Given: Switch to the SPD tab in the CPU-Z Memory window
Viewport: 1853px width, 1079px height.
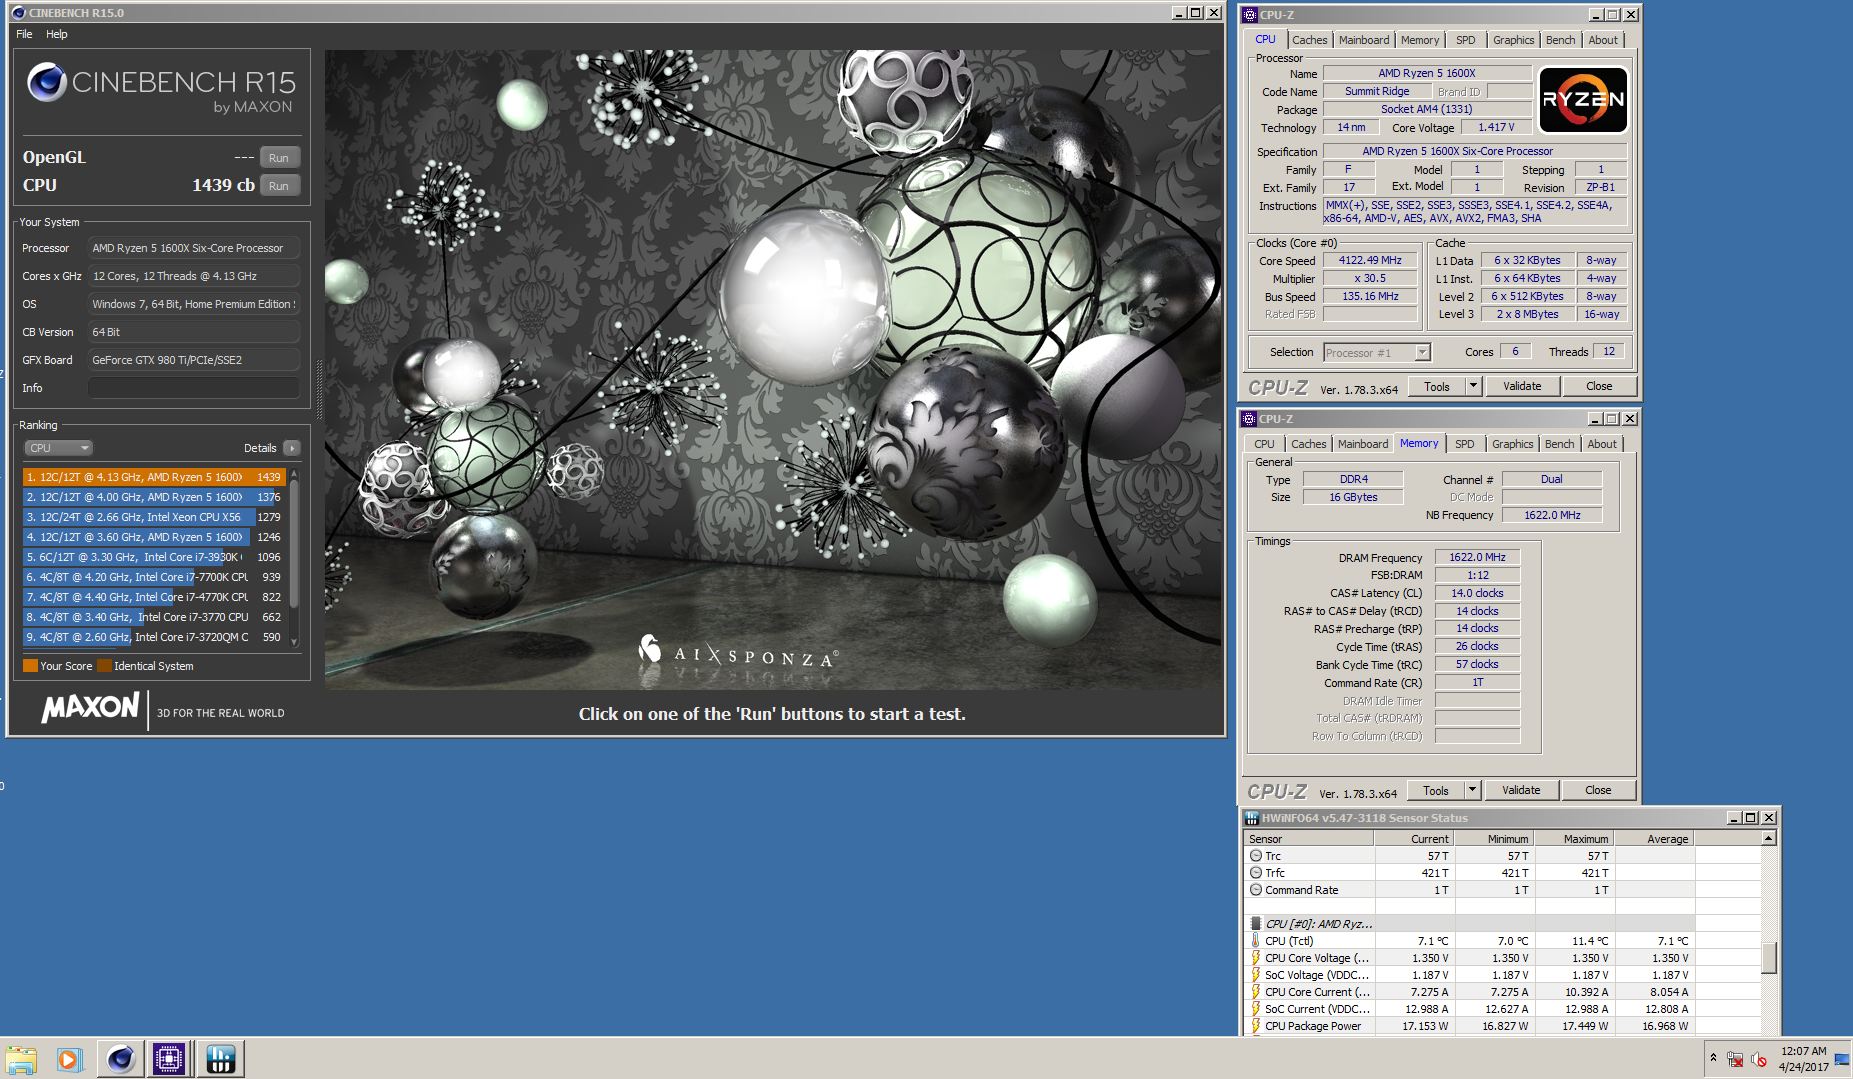Looking at the screenshot, I should [1464, 444].
